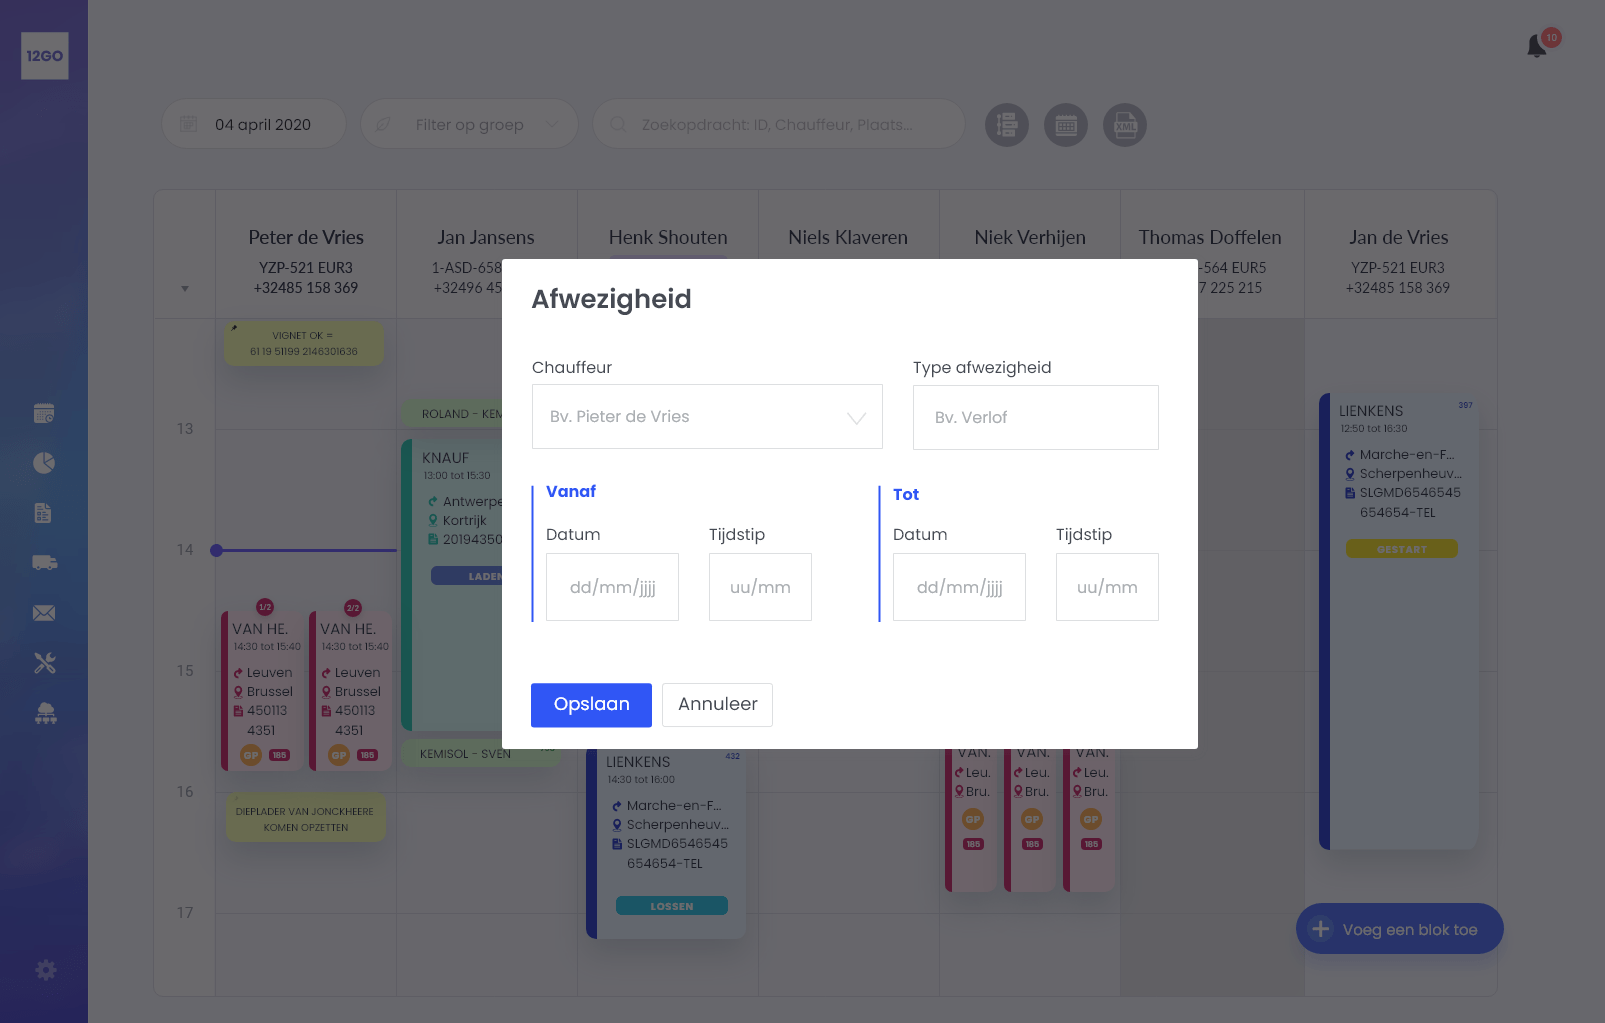Open the network hierarchy icon in the sidebar
This screenshot has height=1023, width=1605.
(43, 713)
